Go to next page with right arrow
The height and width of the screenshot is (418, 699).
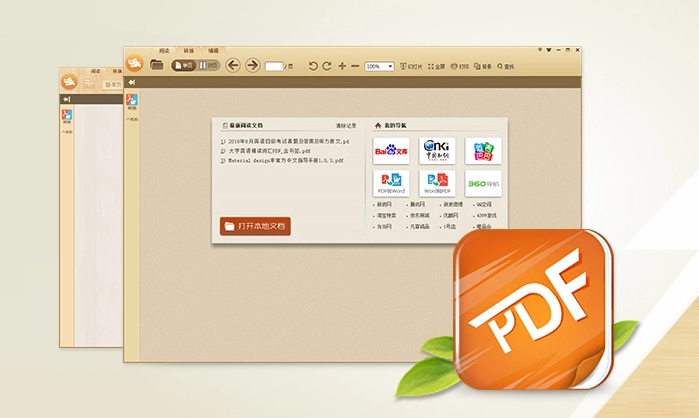252,66
